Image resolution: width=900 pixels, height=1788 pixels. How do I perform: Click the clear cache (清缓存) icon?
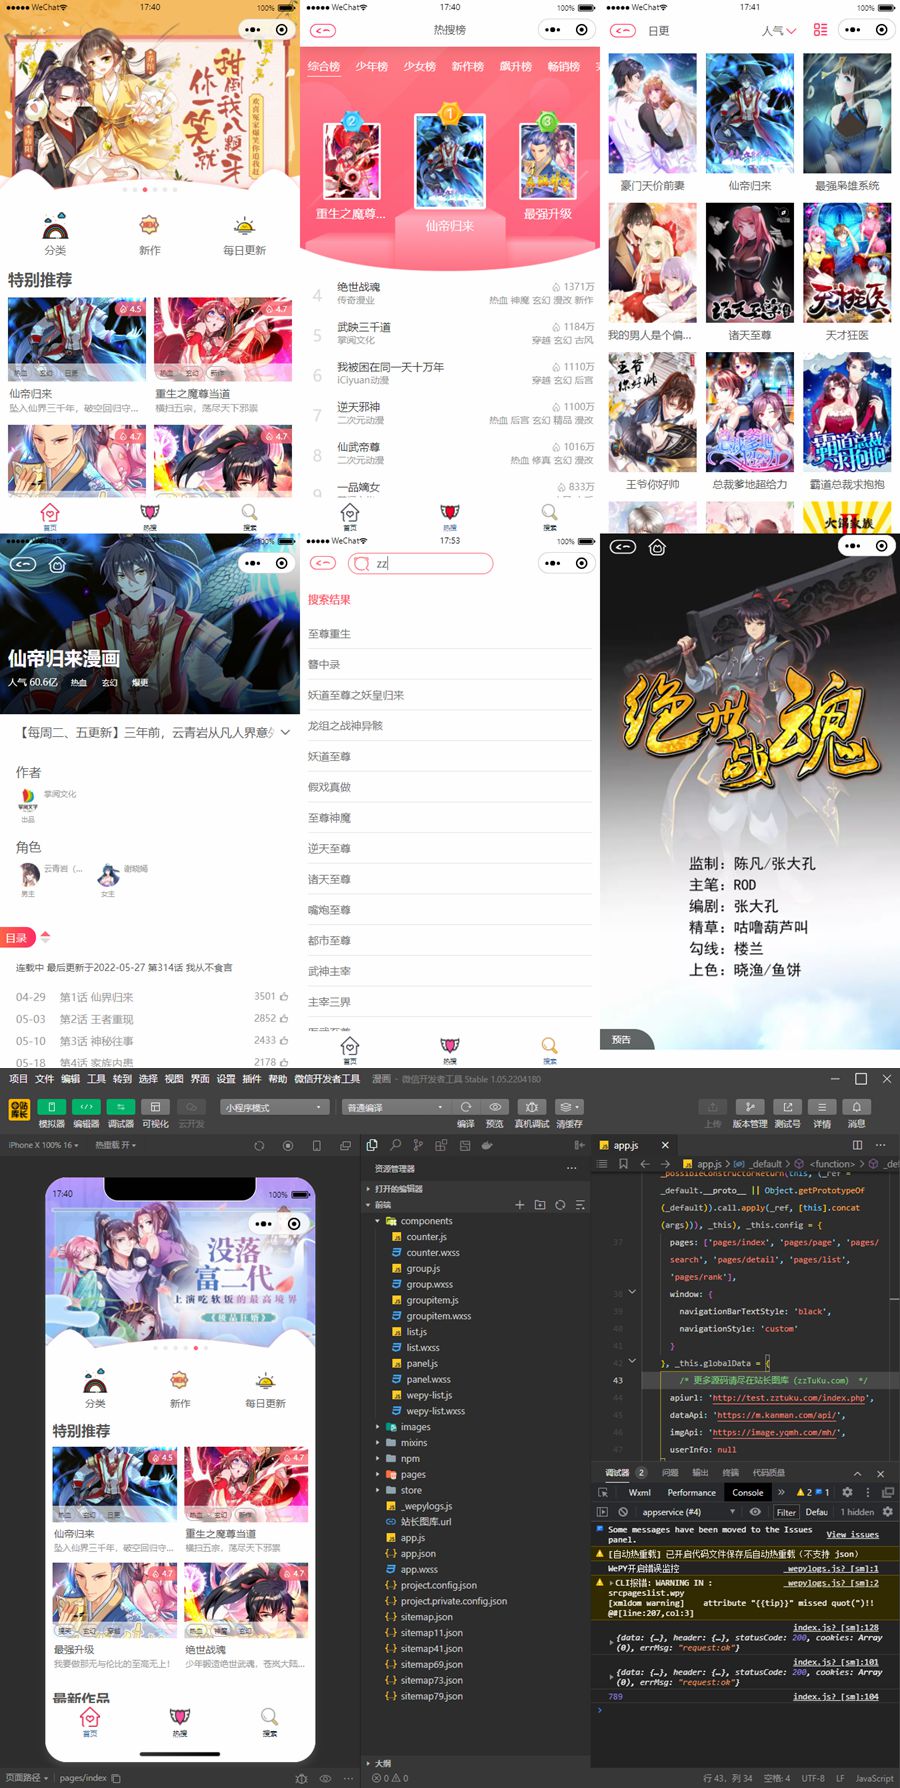568,1107
